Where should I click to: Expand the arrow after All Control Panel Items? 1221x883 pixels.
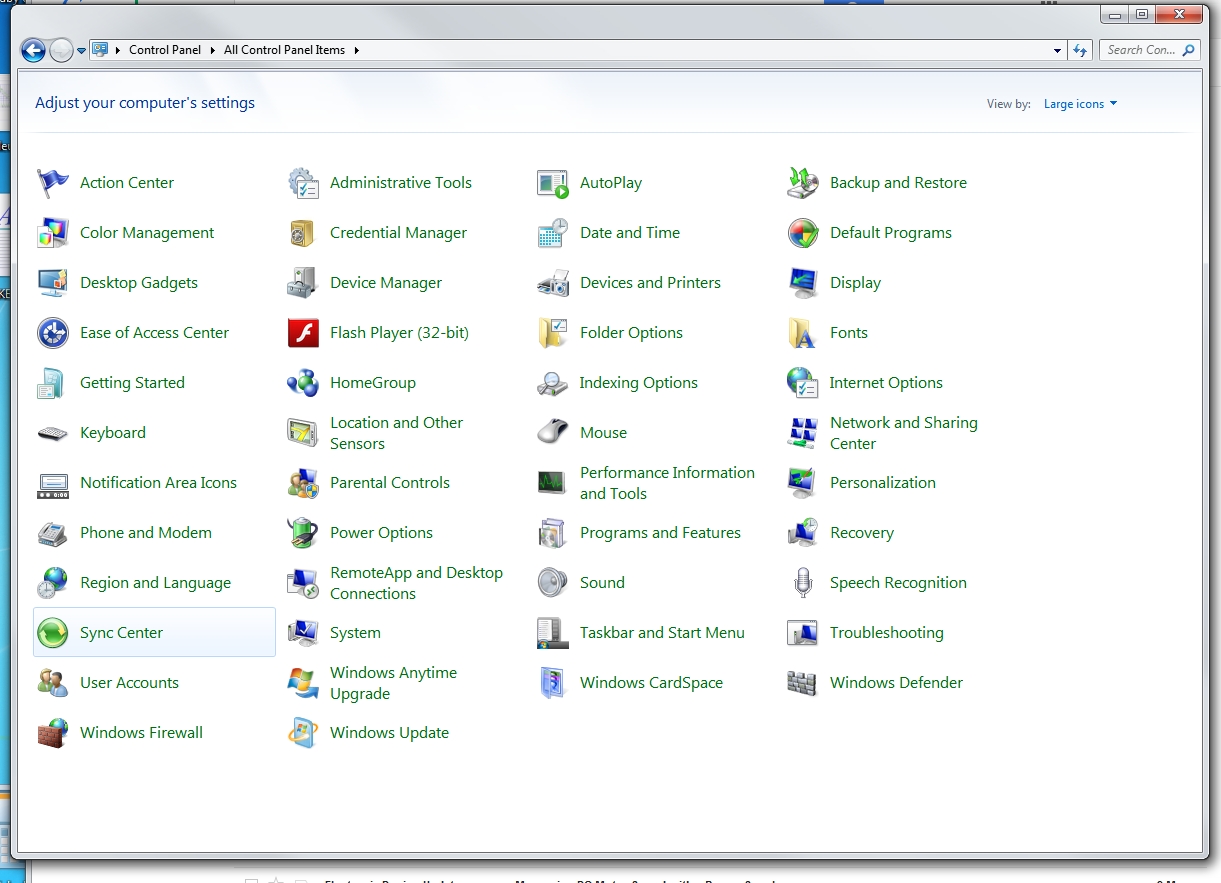356,50
